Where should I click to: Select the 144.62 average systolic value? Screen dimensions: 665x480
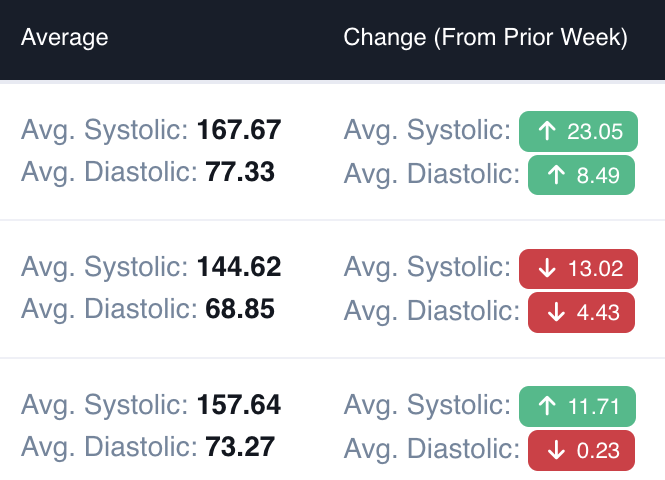[x=239, y=267]
